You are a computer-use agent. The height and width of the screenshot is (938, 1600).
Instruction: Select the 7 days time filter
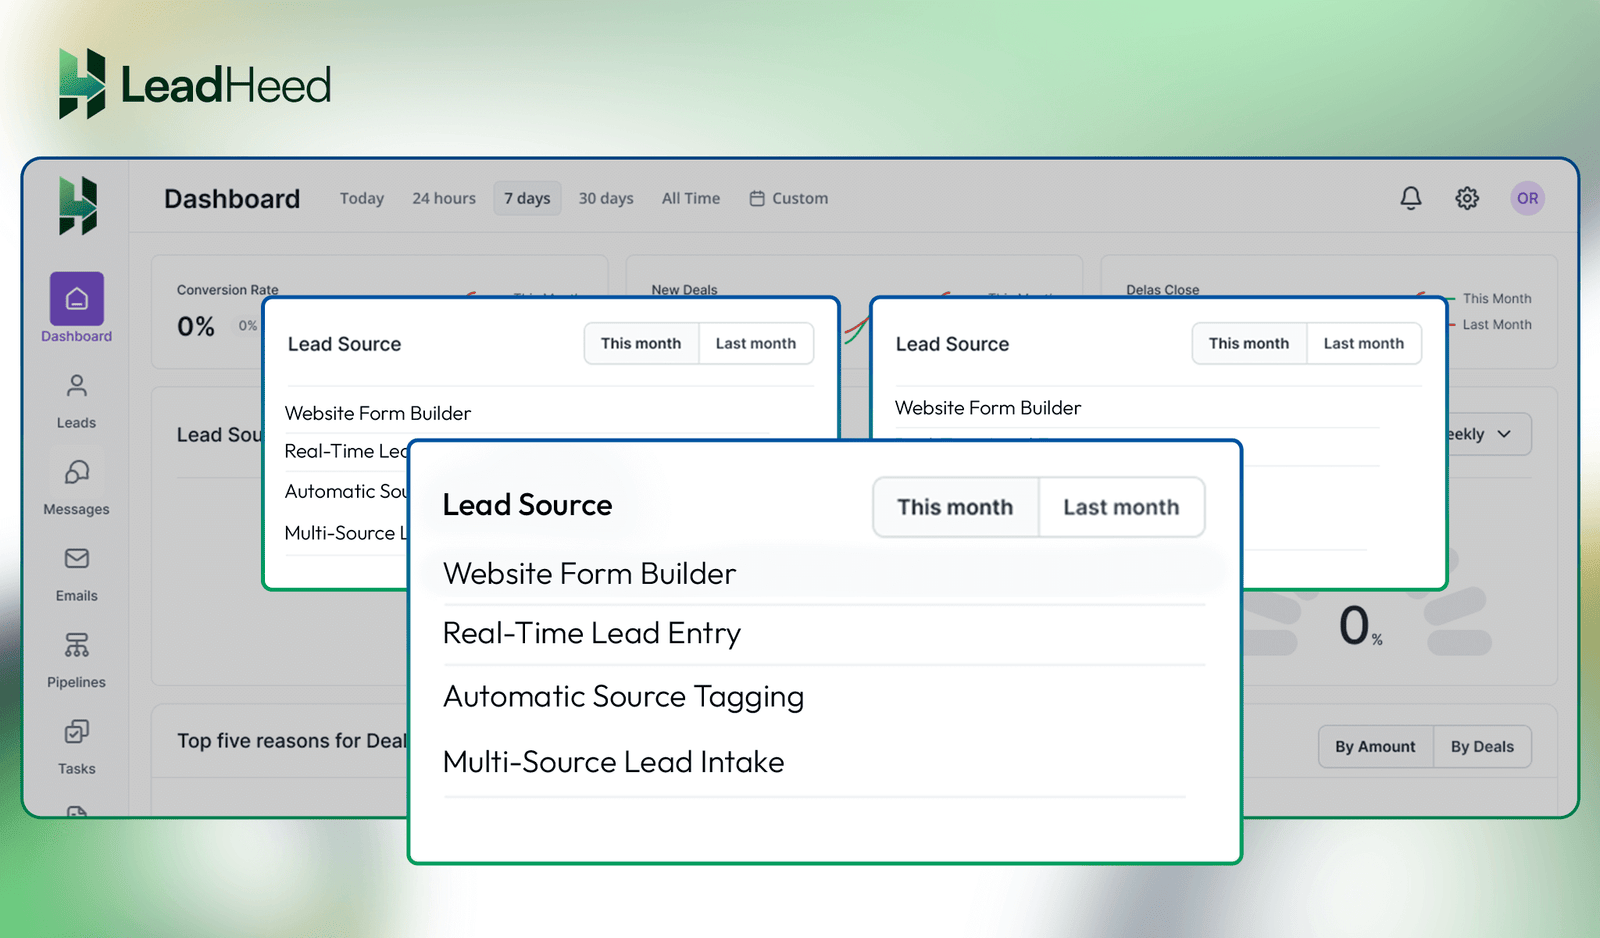(x=527, y=198)
